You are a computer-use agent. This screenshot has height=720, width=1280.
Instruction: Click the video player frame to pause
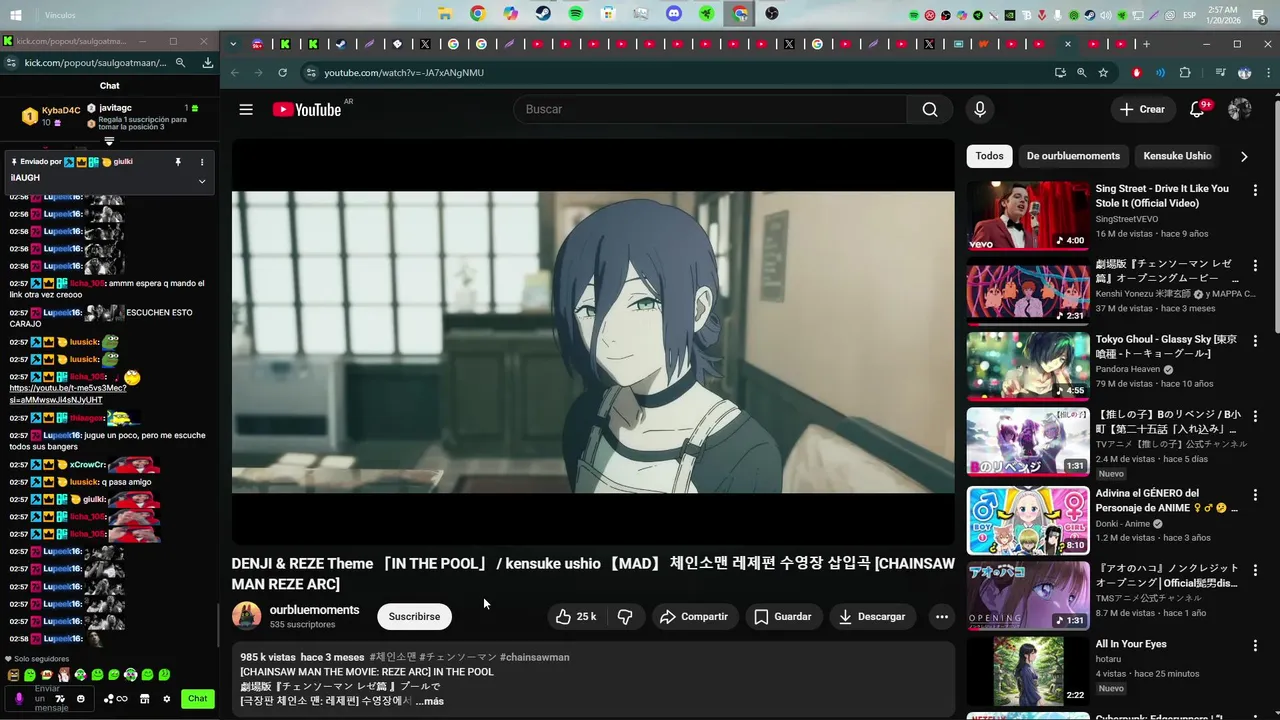pyautogui.click(x=593, y=342)
